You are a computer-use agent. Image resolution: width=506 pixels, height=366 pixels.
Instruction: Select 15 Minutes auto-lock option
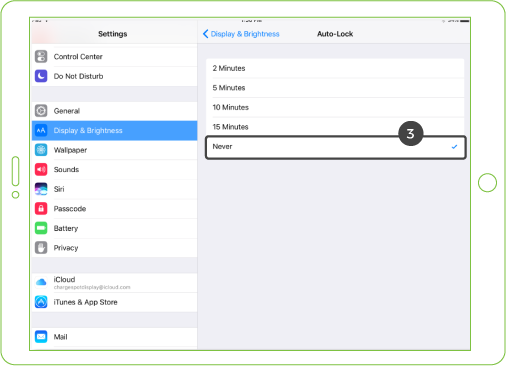335,127
